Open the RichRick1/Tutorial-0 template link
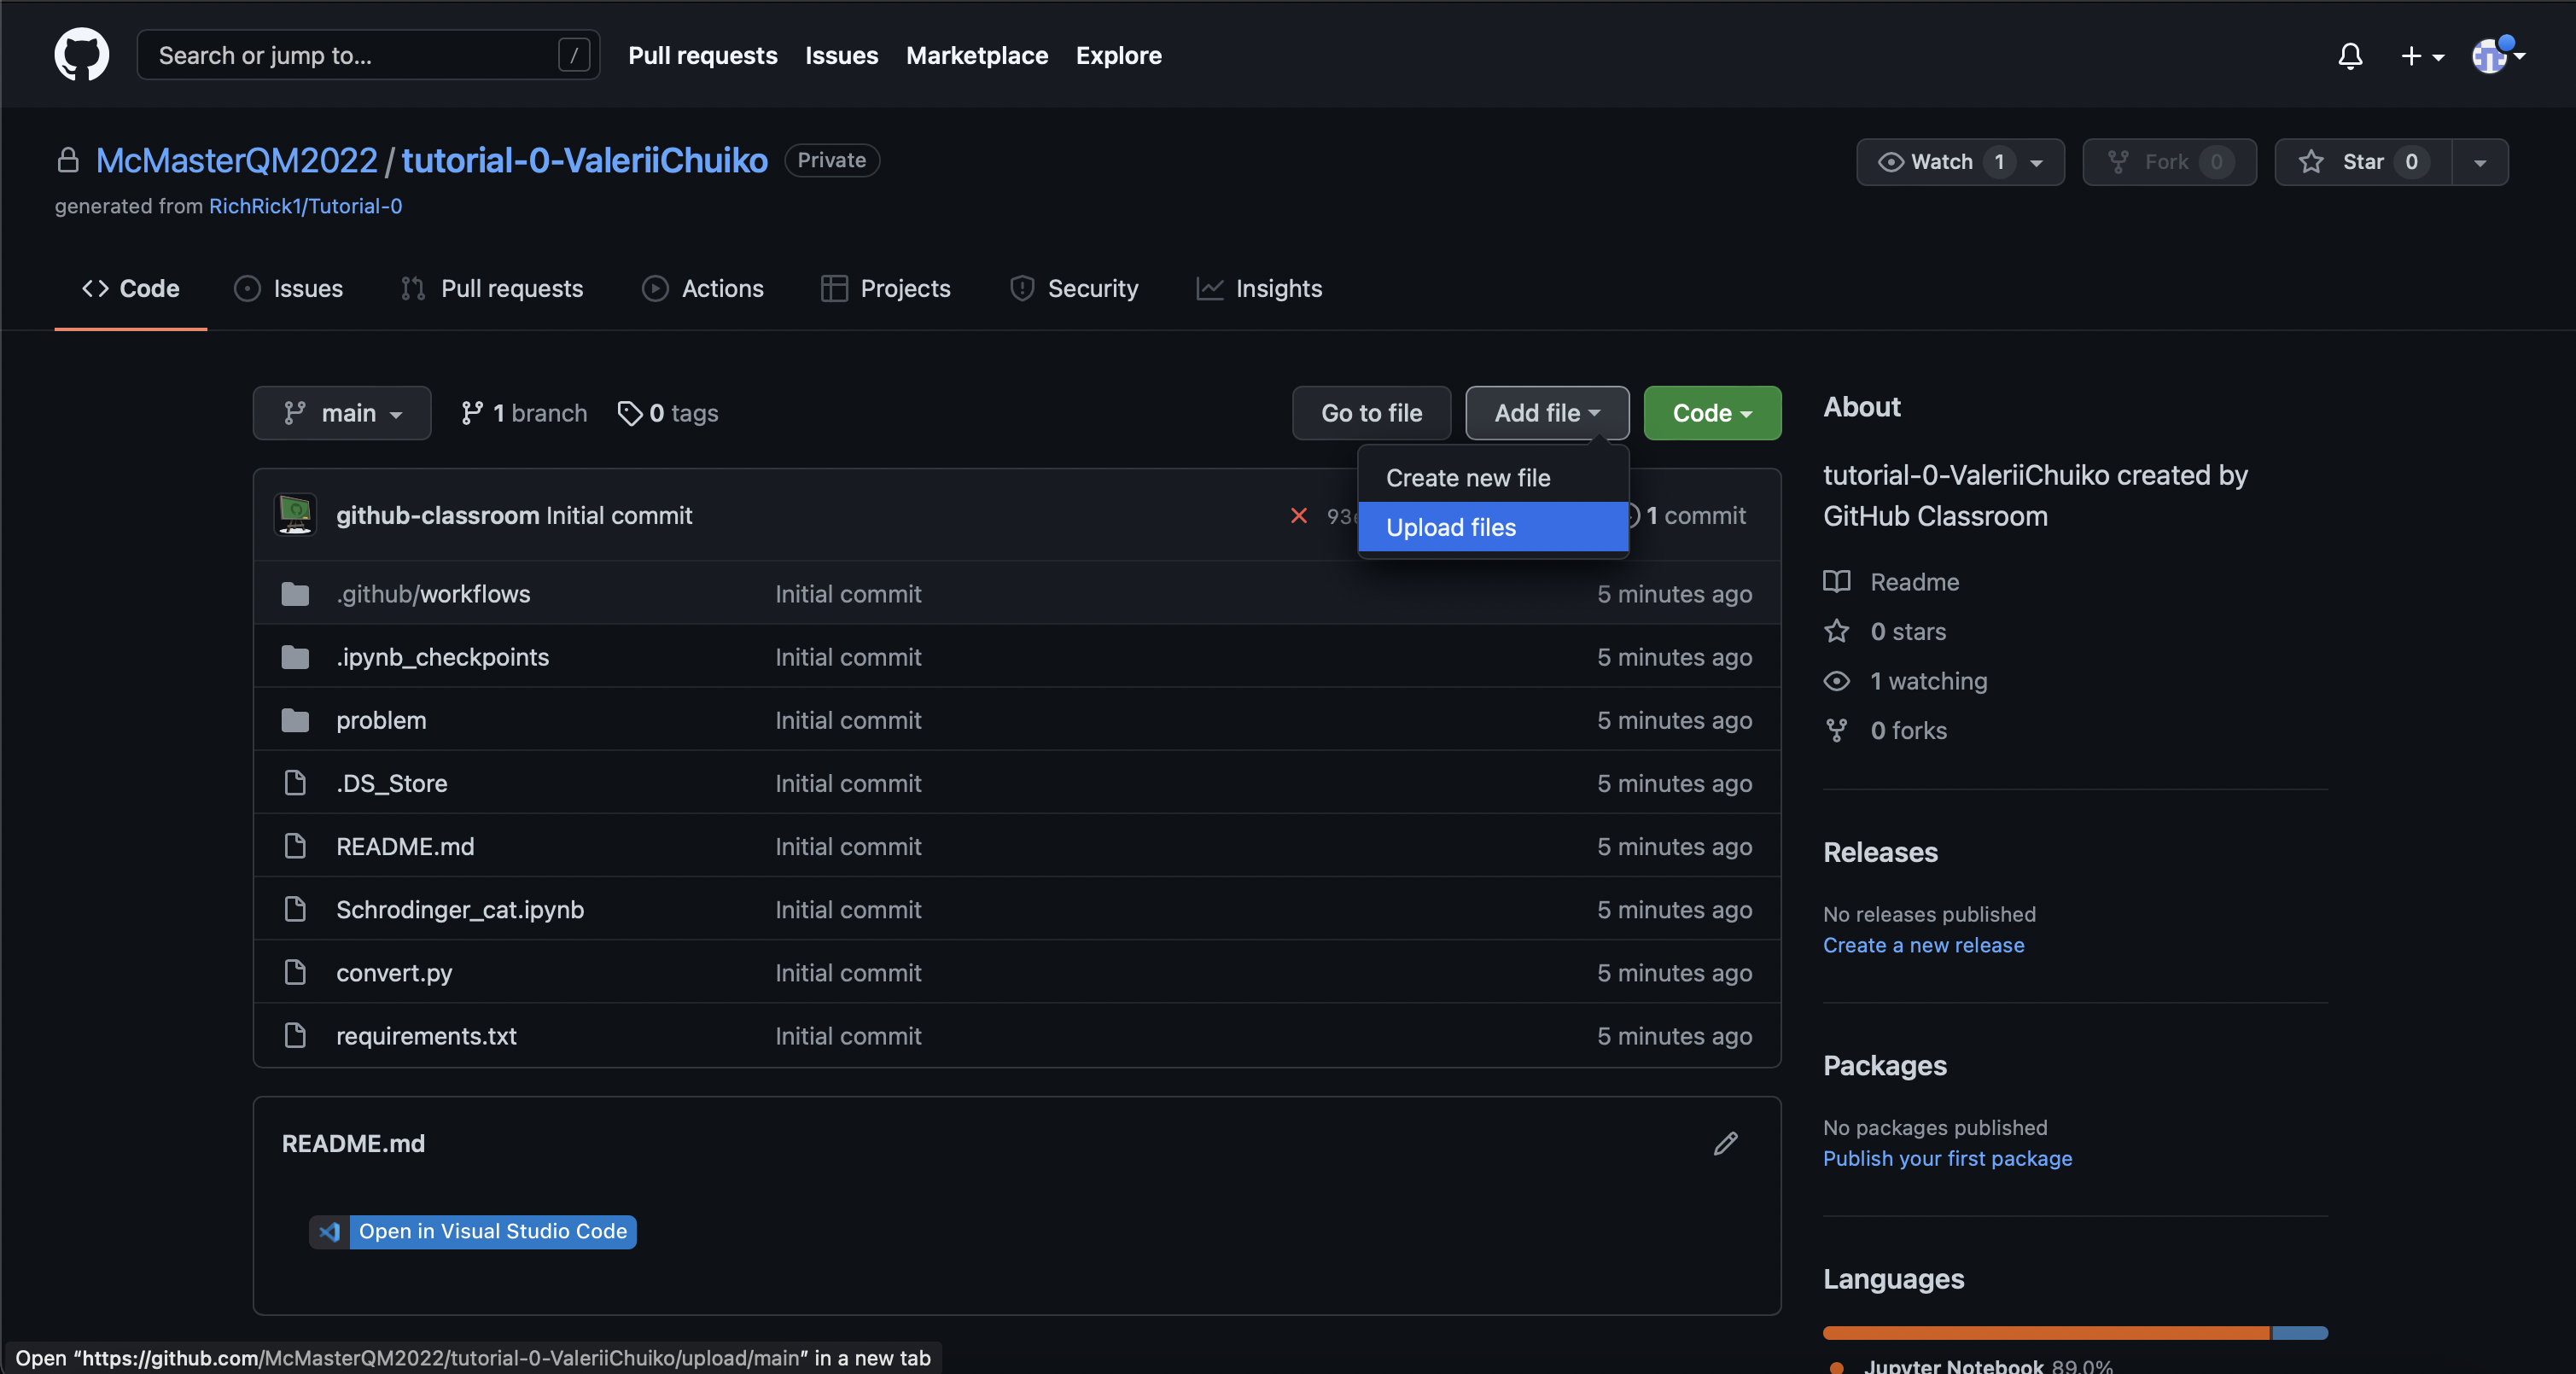The width and height of the screenshot is (2576, 1374). tap(305, 206)
